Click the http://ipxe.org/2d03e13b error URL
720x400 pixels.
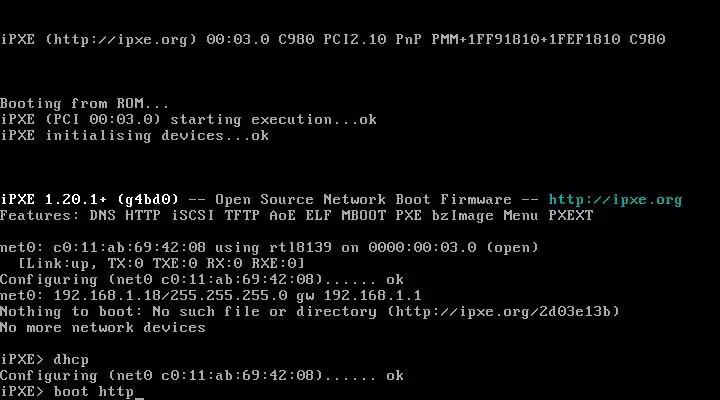510,312
